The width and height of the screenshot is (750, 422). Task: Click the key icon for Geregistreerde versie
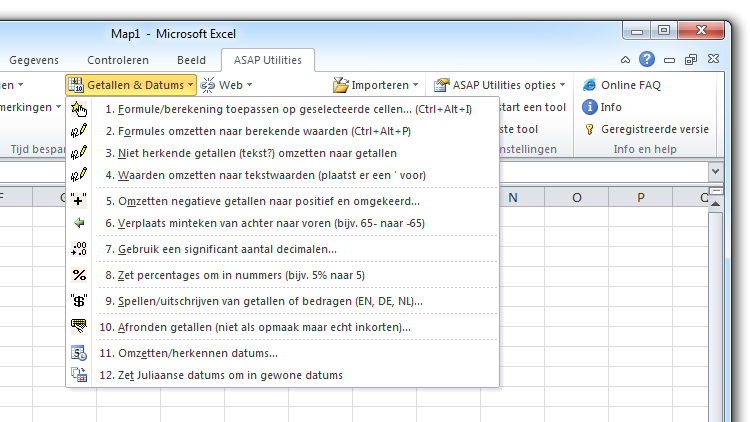click(x=589, y=129)
